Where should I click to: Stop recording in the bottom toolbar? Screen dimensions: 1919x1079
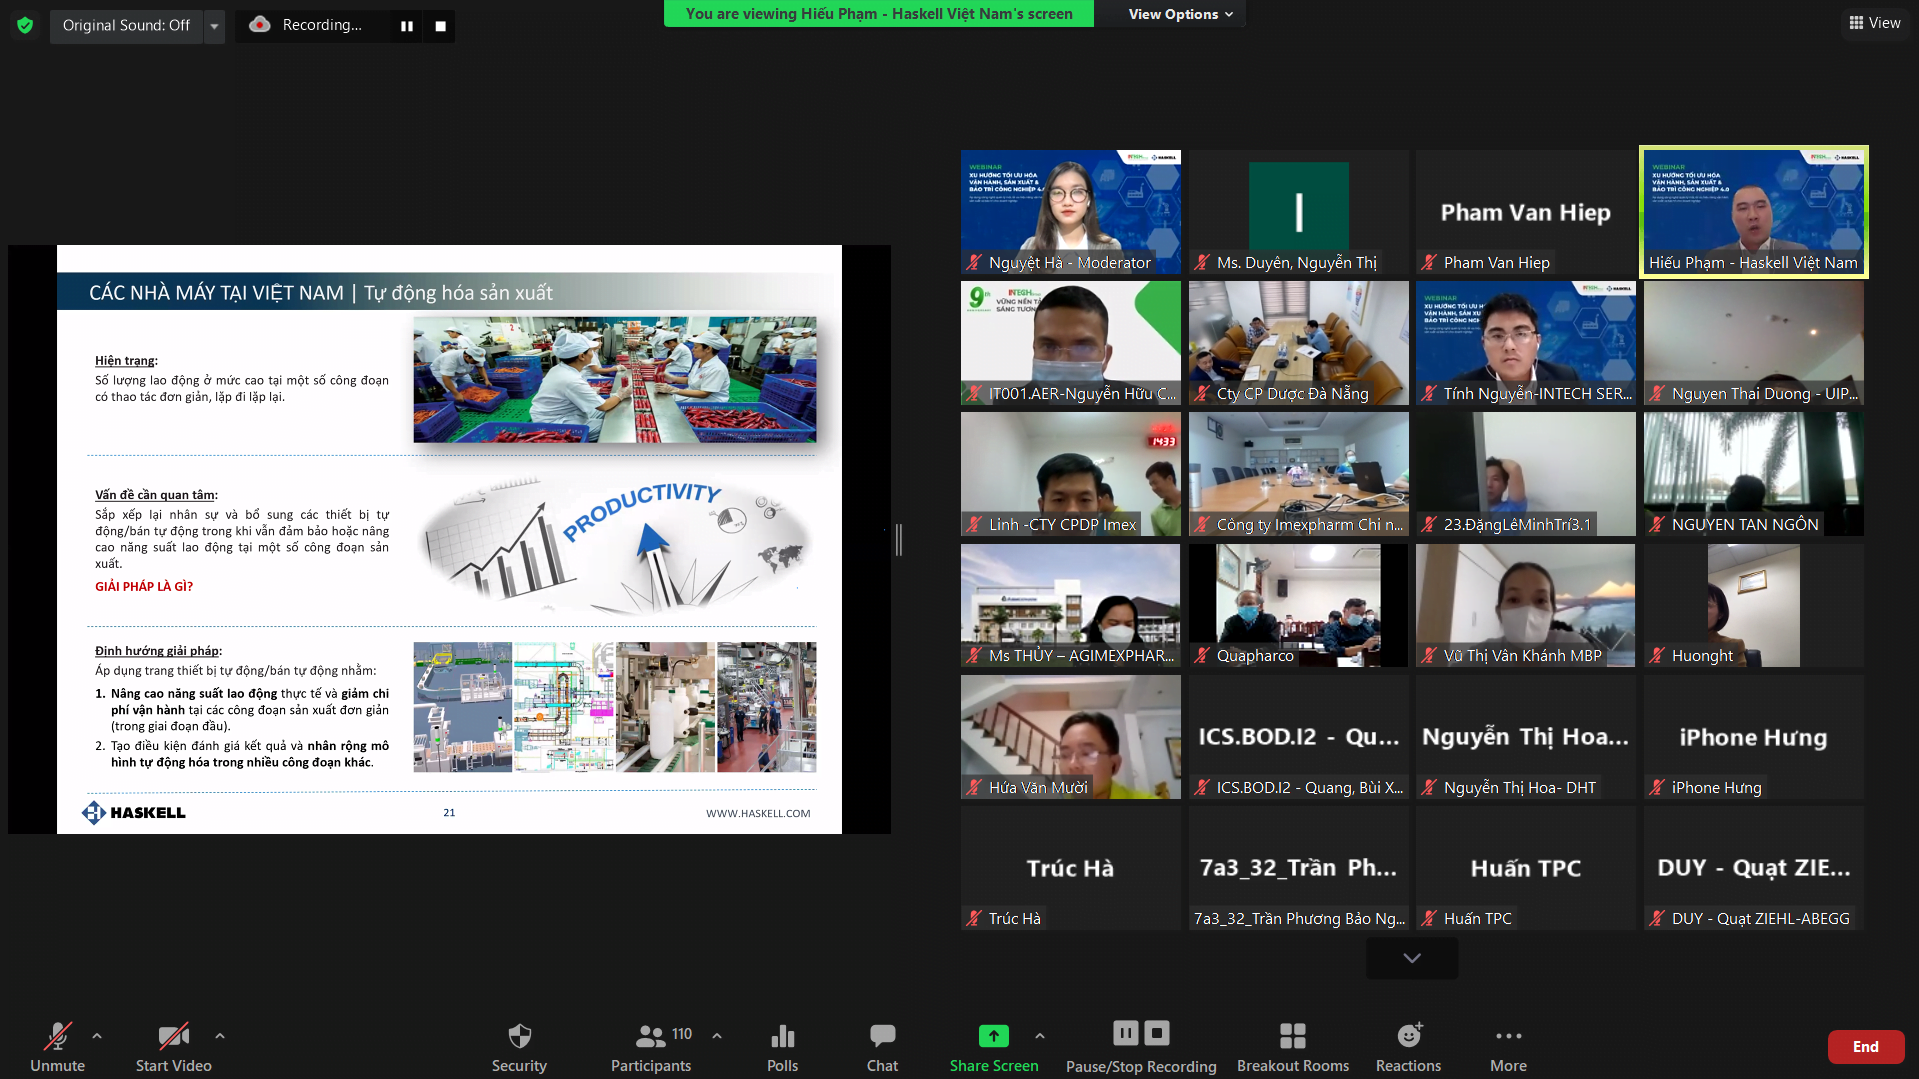[x=1157, y=1033]
